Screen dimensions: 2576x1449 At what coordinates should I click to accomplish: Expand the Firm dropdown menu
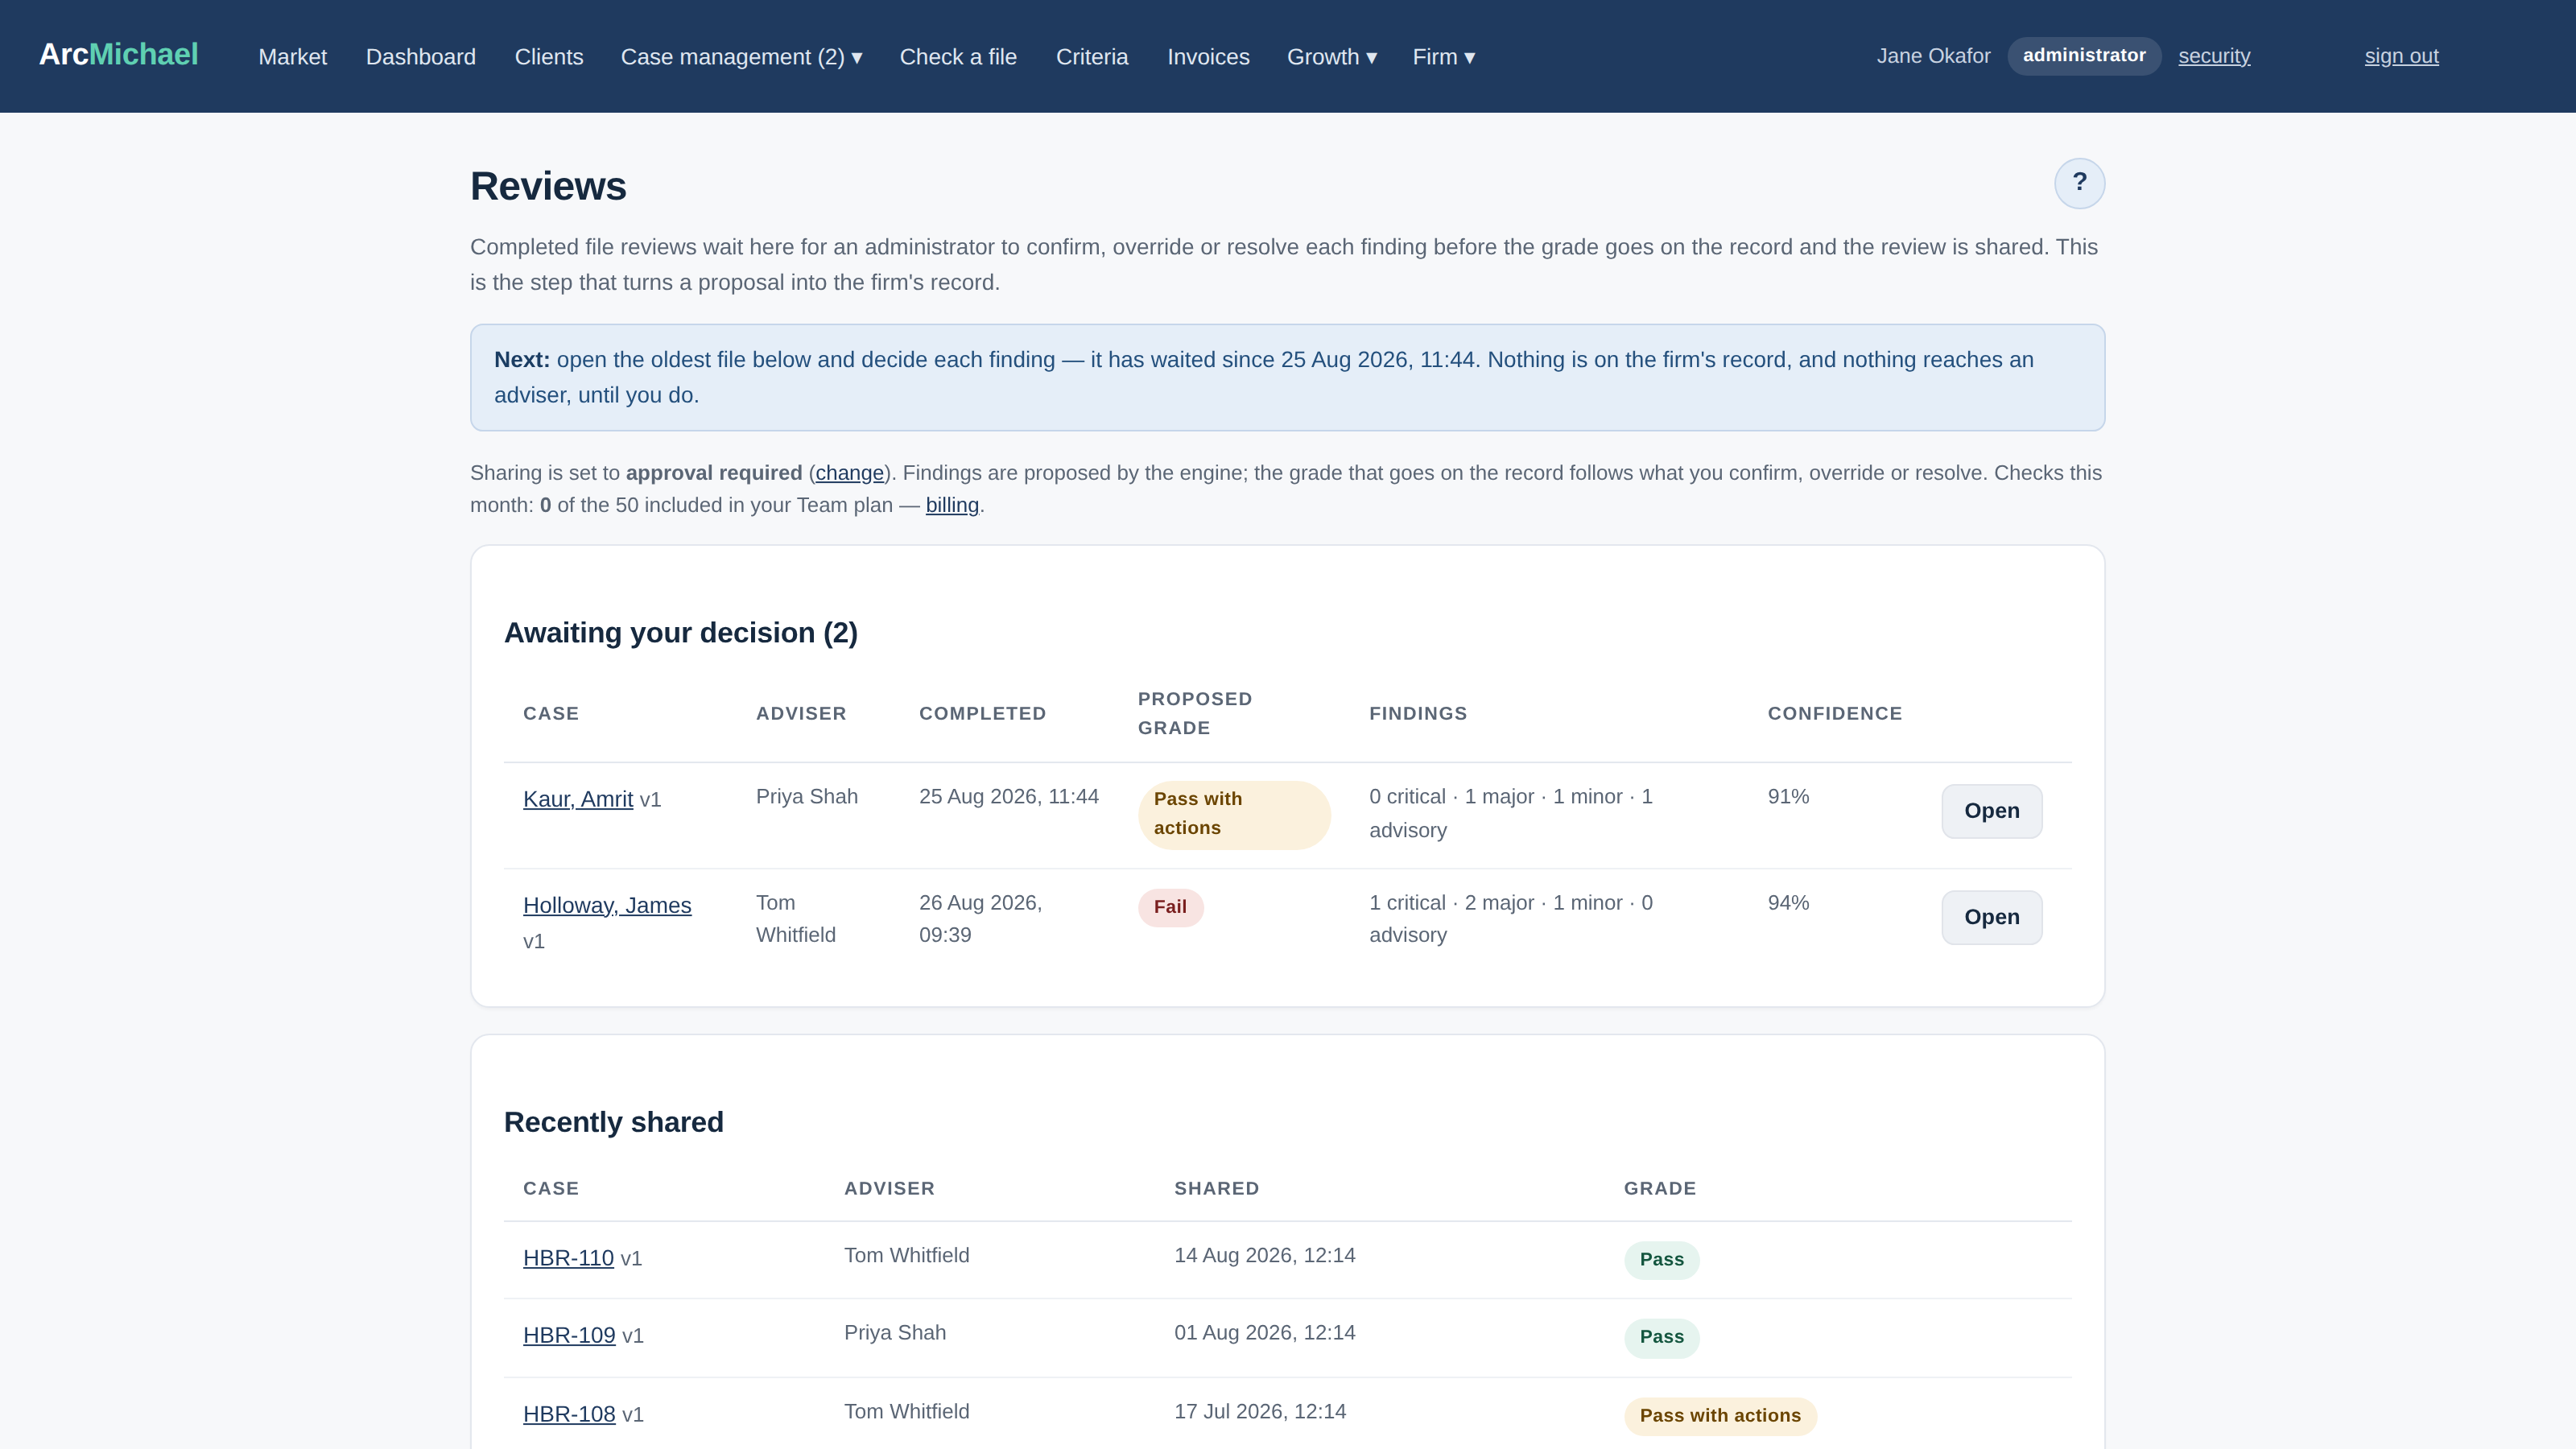[x=1443, y=57]
